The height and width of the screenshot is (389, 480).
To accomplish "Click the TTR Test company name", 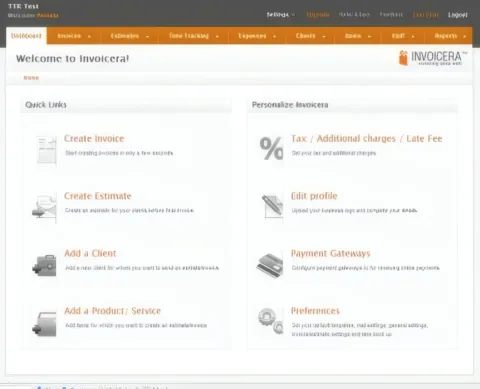I will pos(23,6).
